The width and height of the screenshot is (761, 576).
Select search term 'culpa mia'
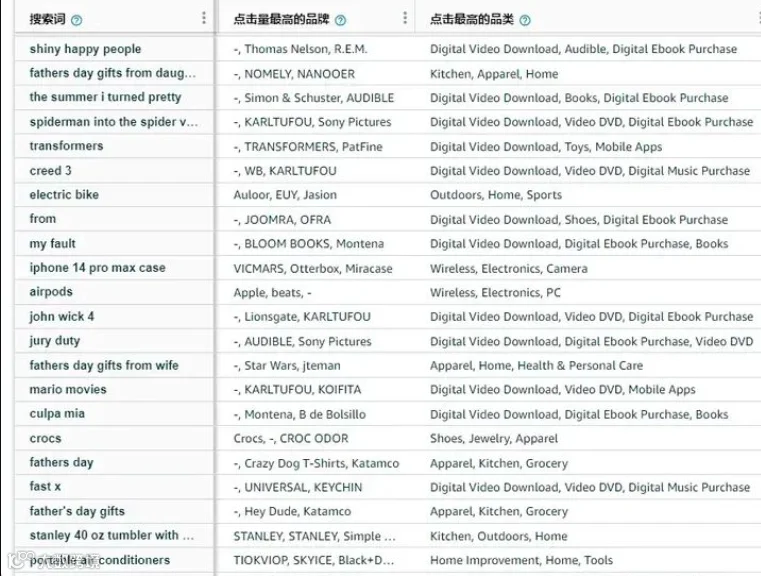point(57,414)
